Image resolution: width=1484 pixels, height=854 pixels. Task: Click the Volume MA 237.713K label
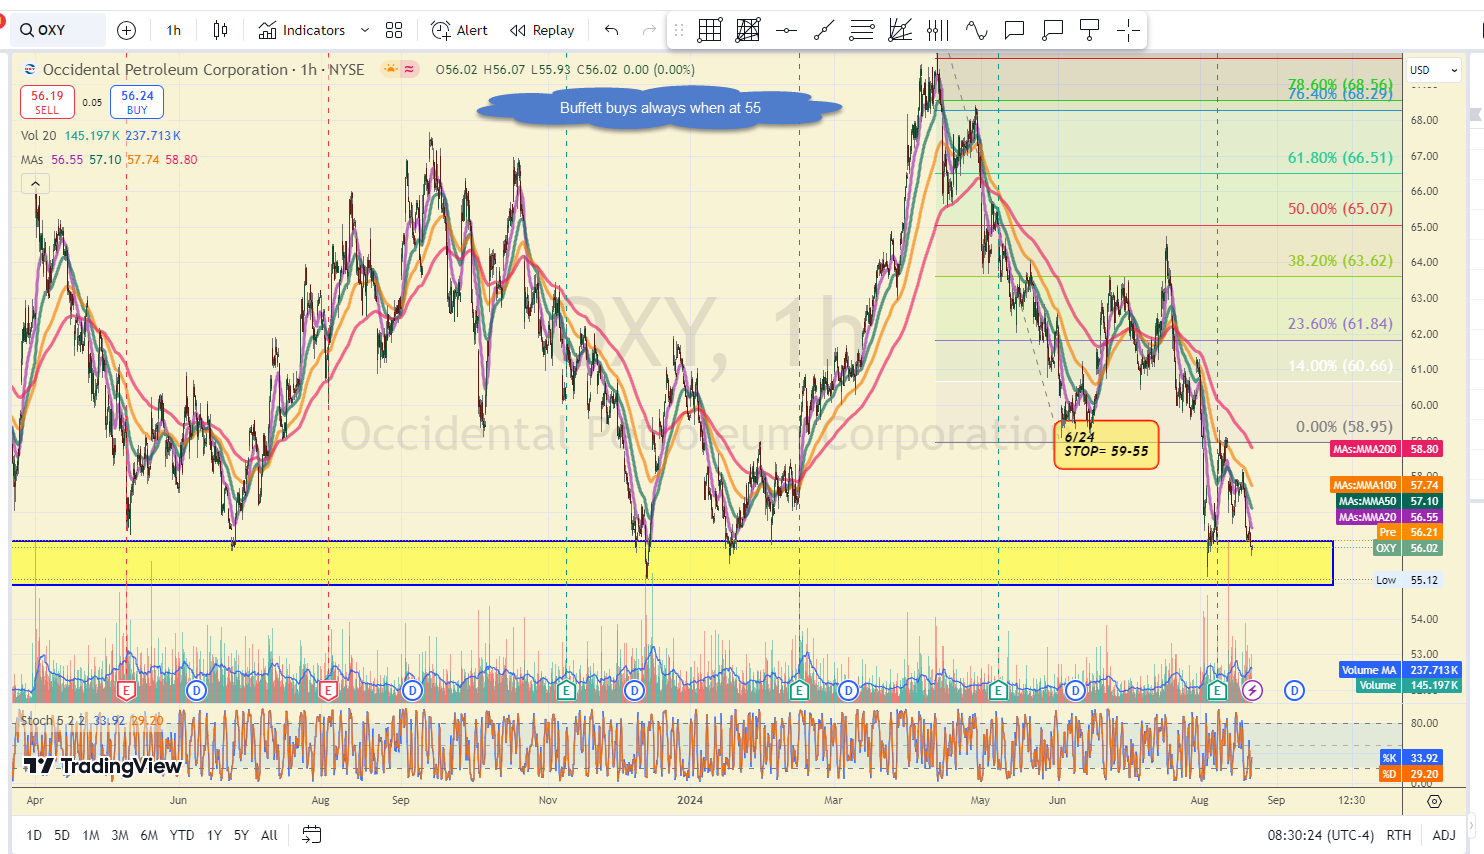1400,670
